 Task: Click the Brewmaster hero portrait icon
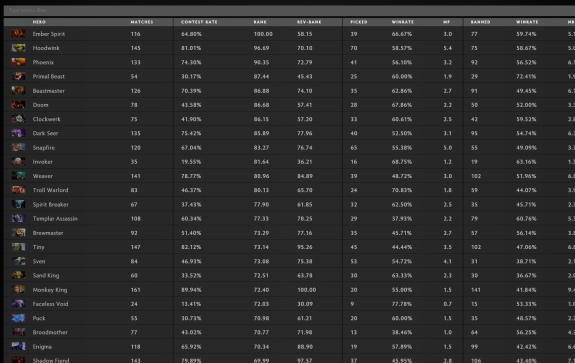pos(18,233)
